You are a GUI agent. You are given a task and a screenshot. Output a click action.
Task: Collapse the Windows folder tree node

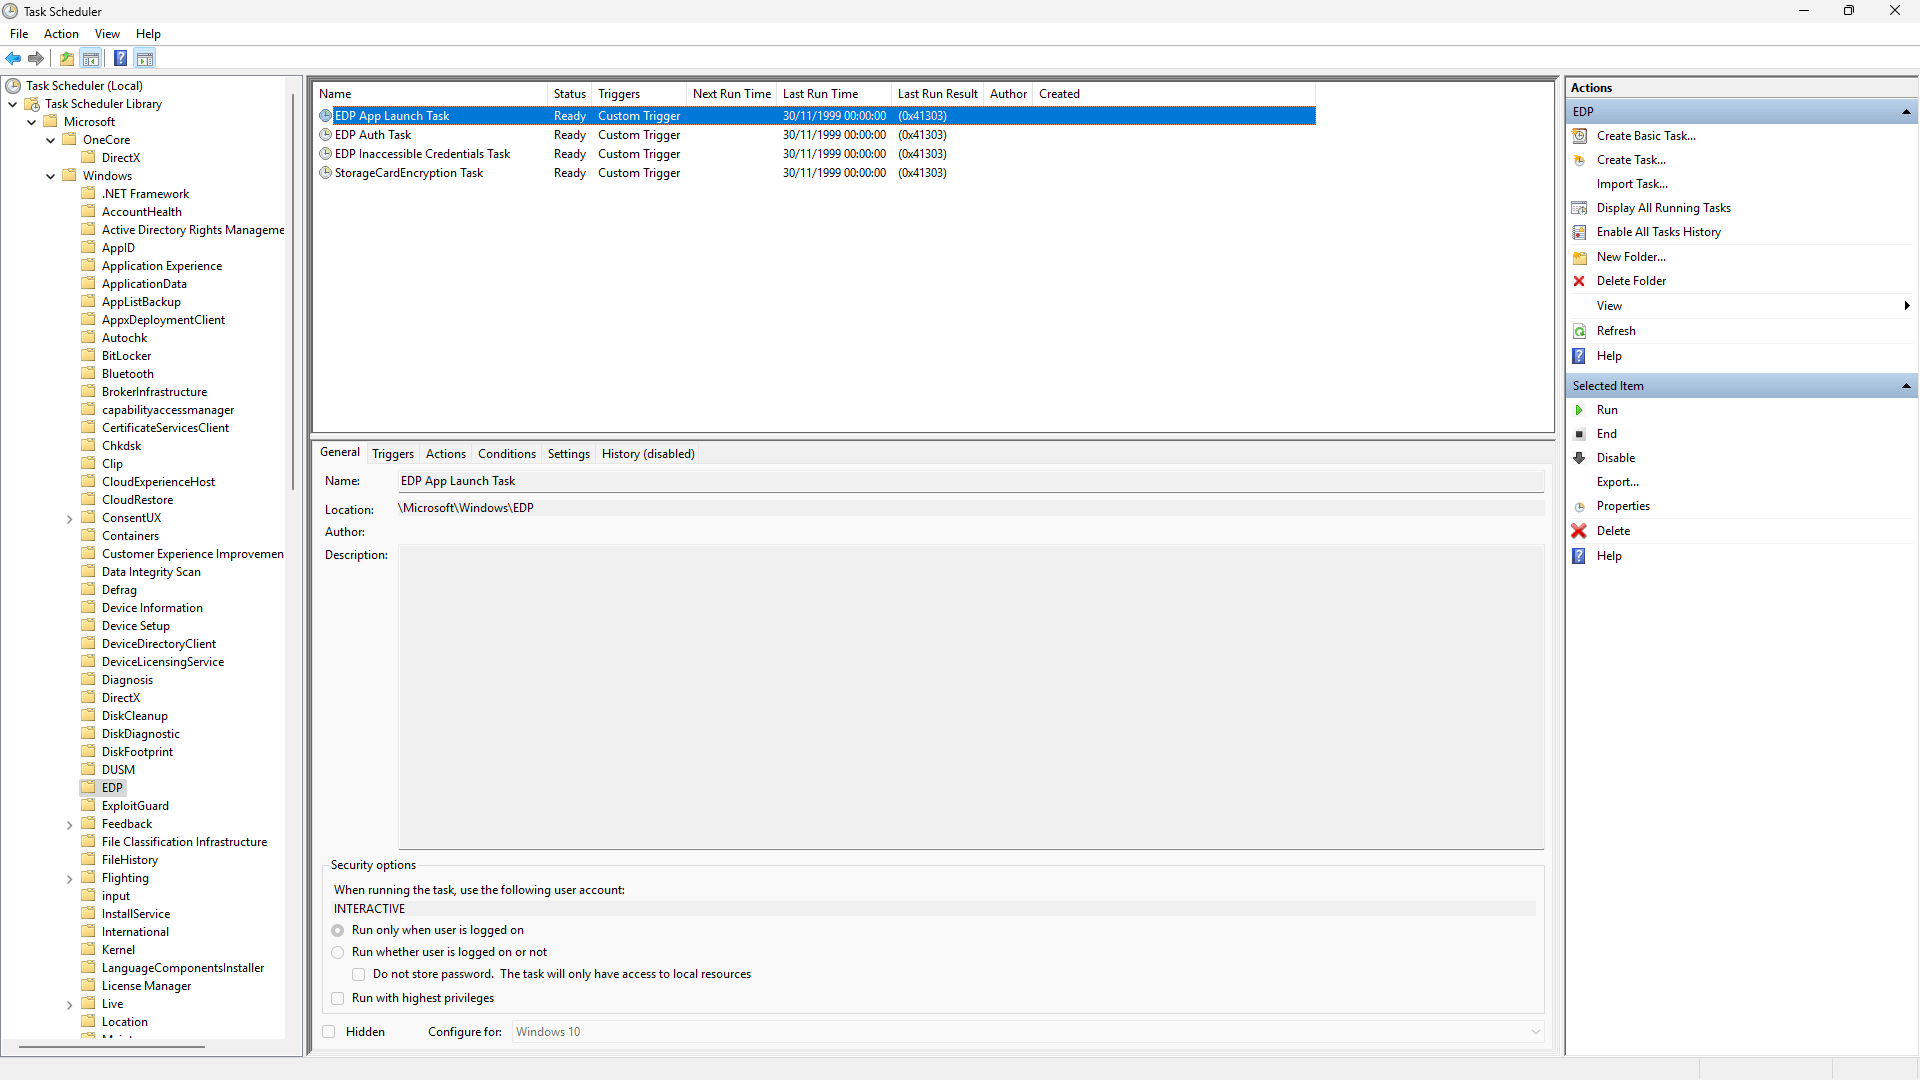tap(51, 176)
